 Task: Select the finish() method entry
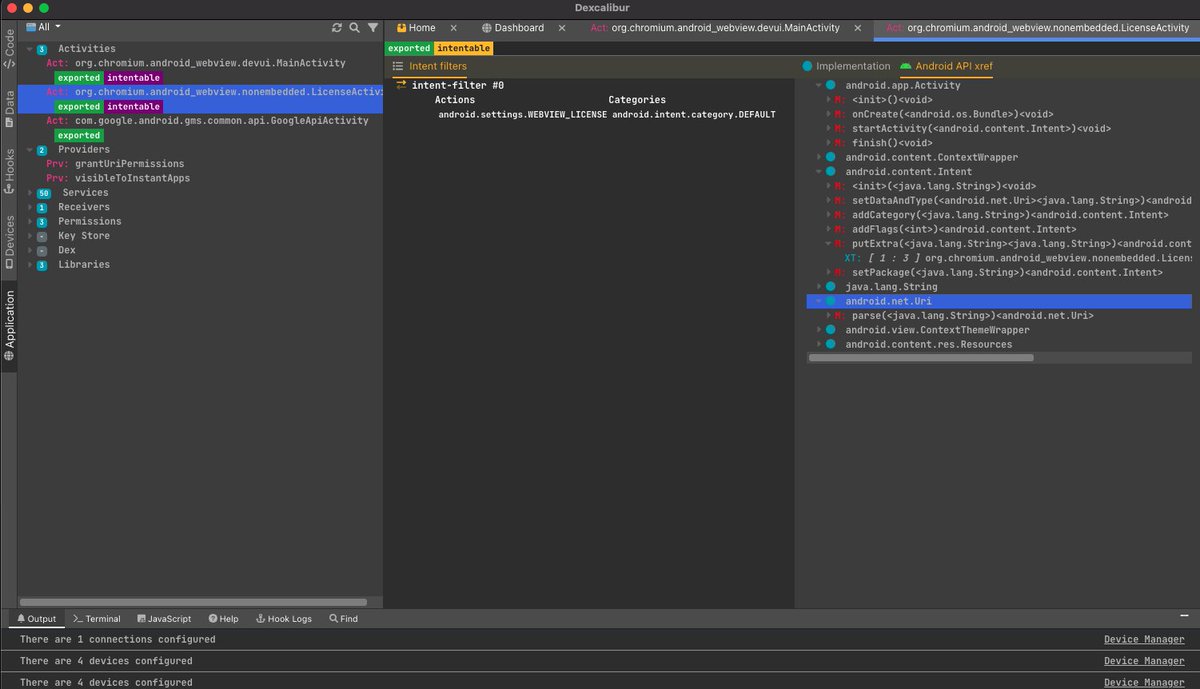pos(884,143)
